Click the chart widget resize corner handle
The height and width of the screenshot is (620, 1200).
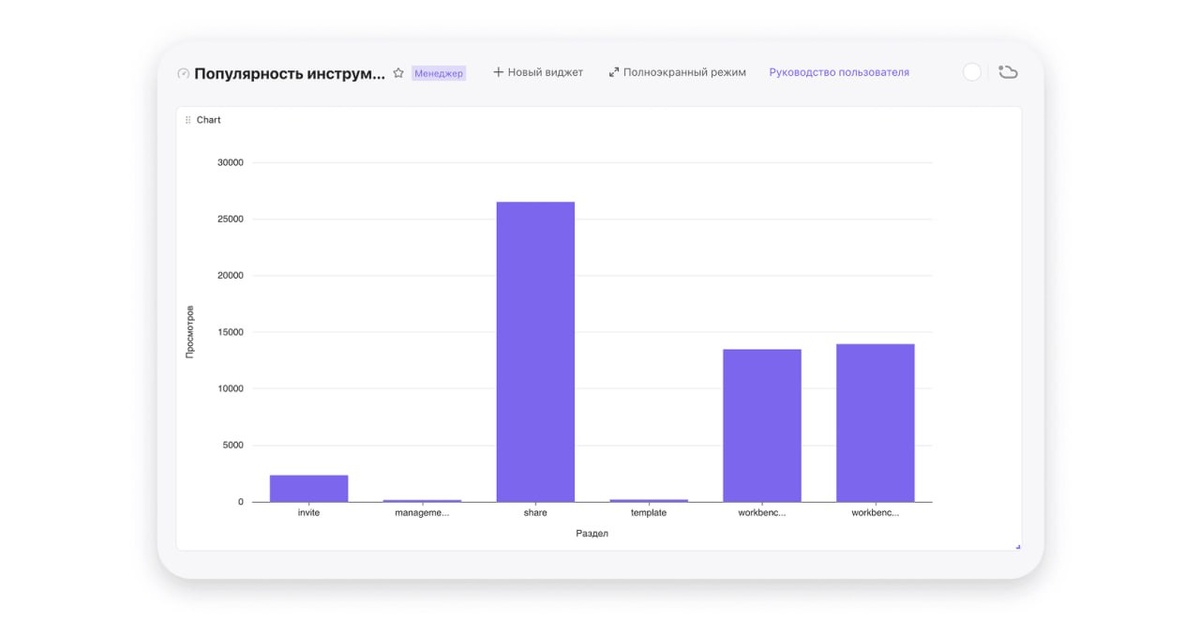click(x=1017, y=546)
